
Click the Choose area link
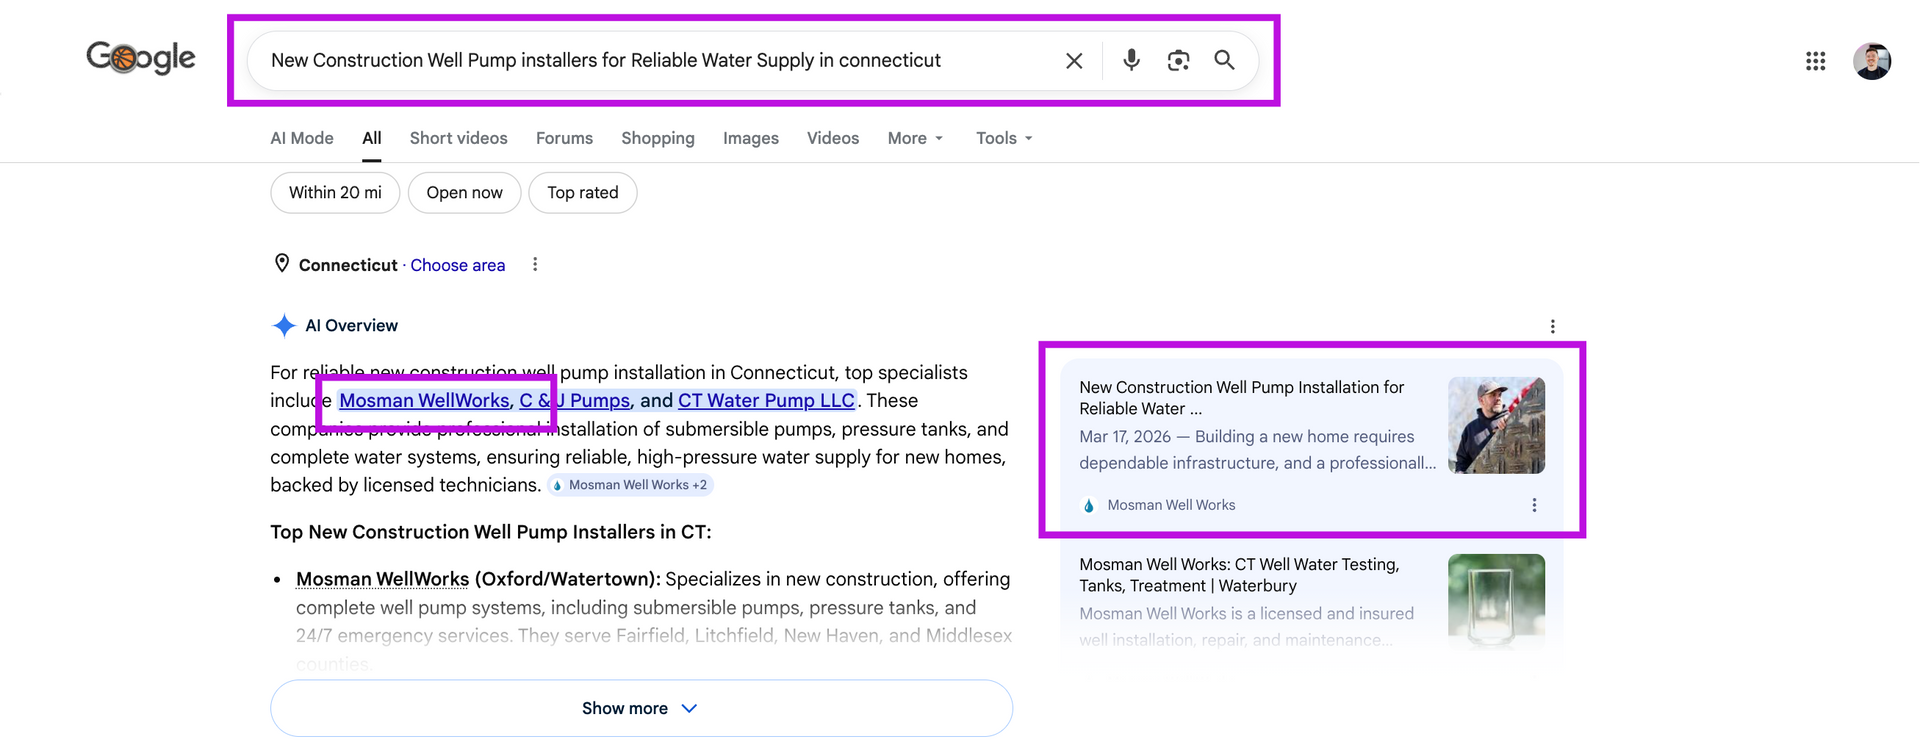coord(458,265)
